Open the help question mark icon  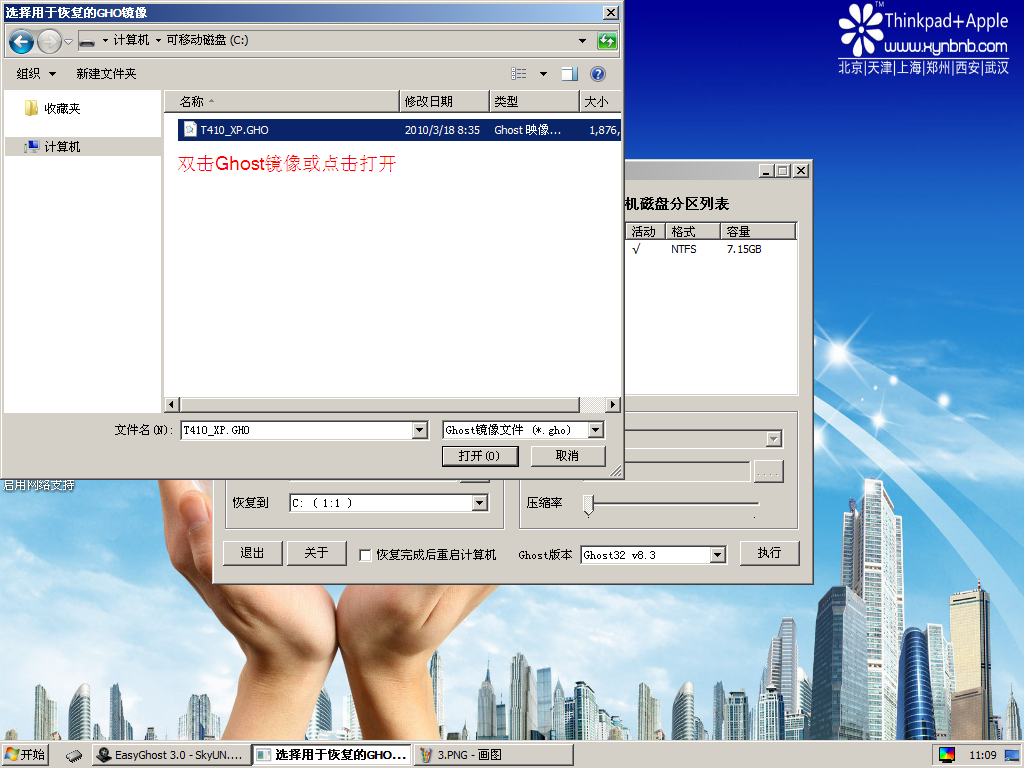tap(598, 74)
